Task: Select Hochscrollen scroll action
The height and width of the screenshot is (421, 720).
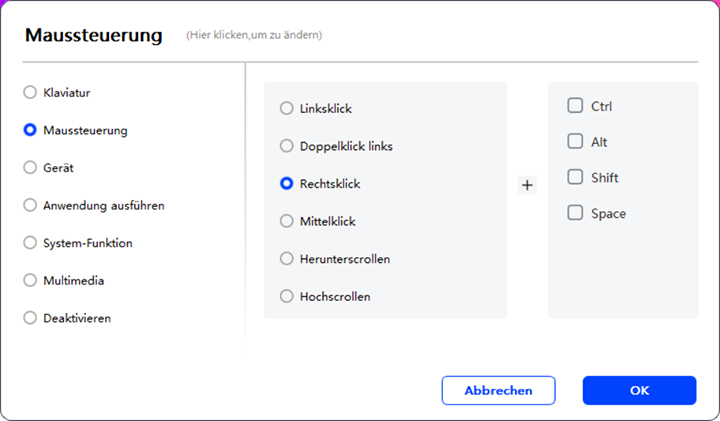Action: click(x=287, y=297)
